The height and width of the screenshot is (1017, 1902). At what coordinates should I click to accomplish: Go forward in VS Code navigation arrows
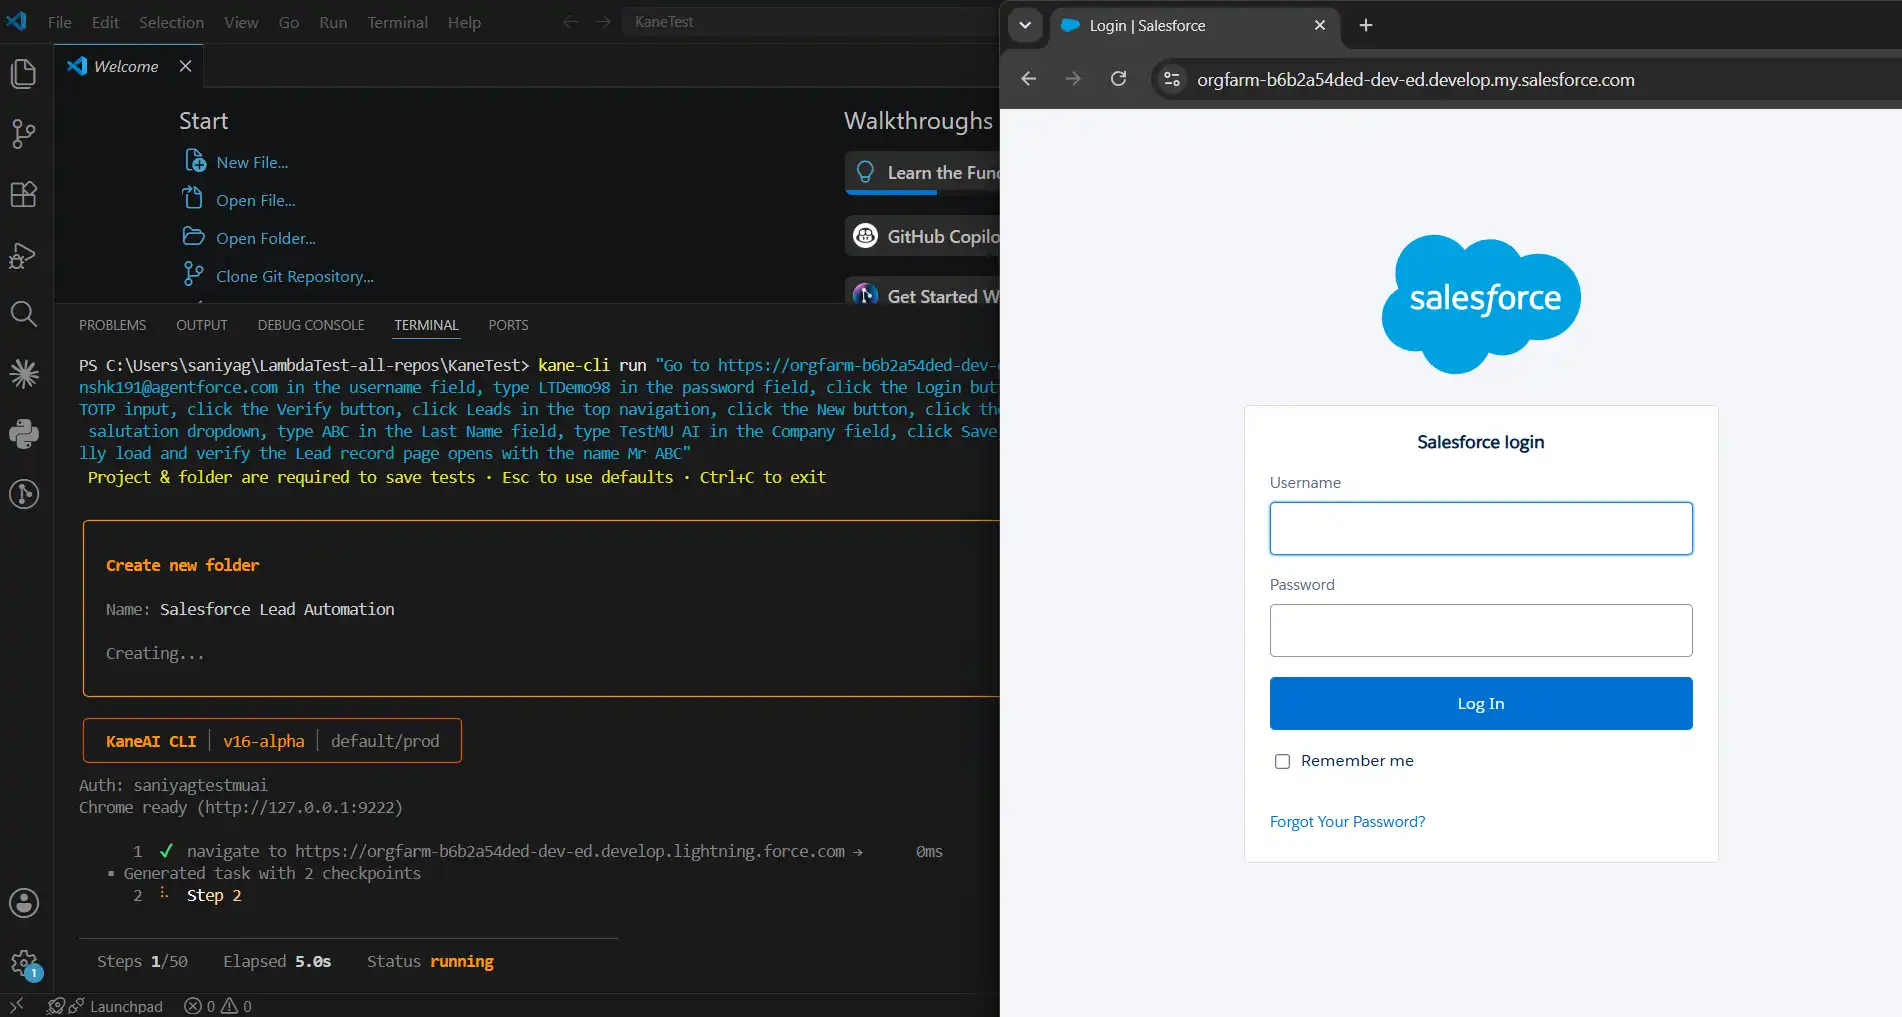pyautogui.click(x=603, y=21)
